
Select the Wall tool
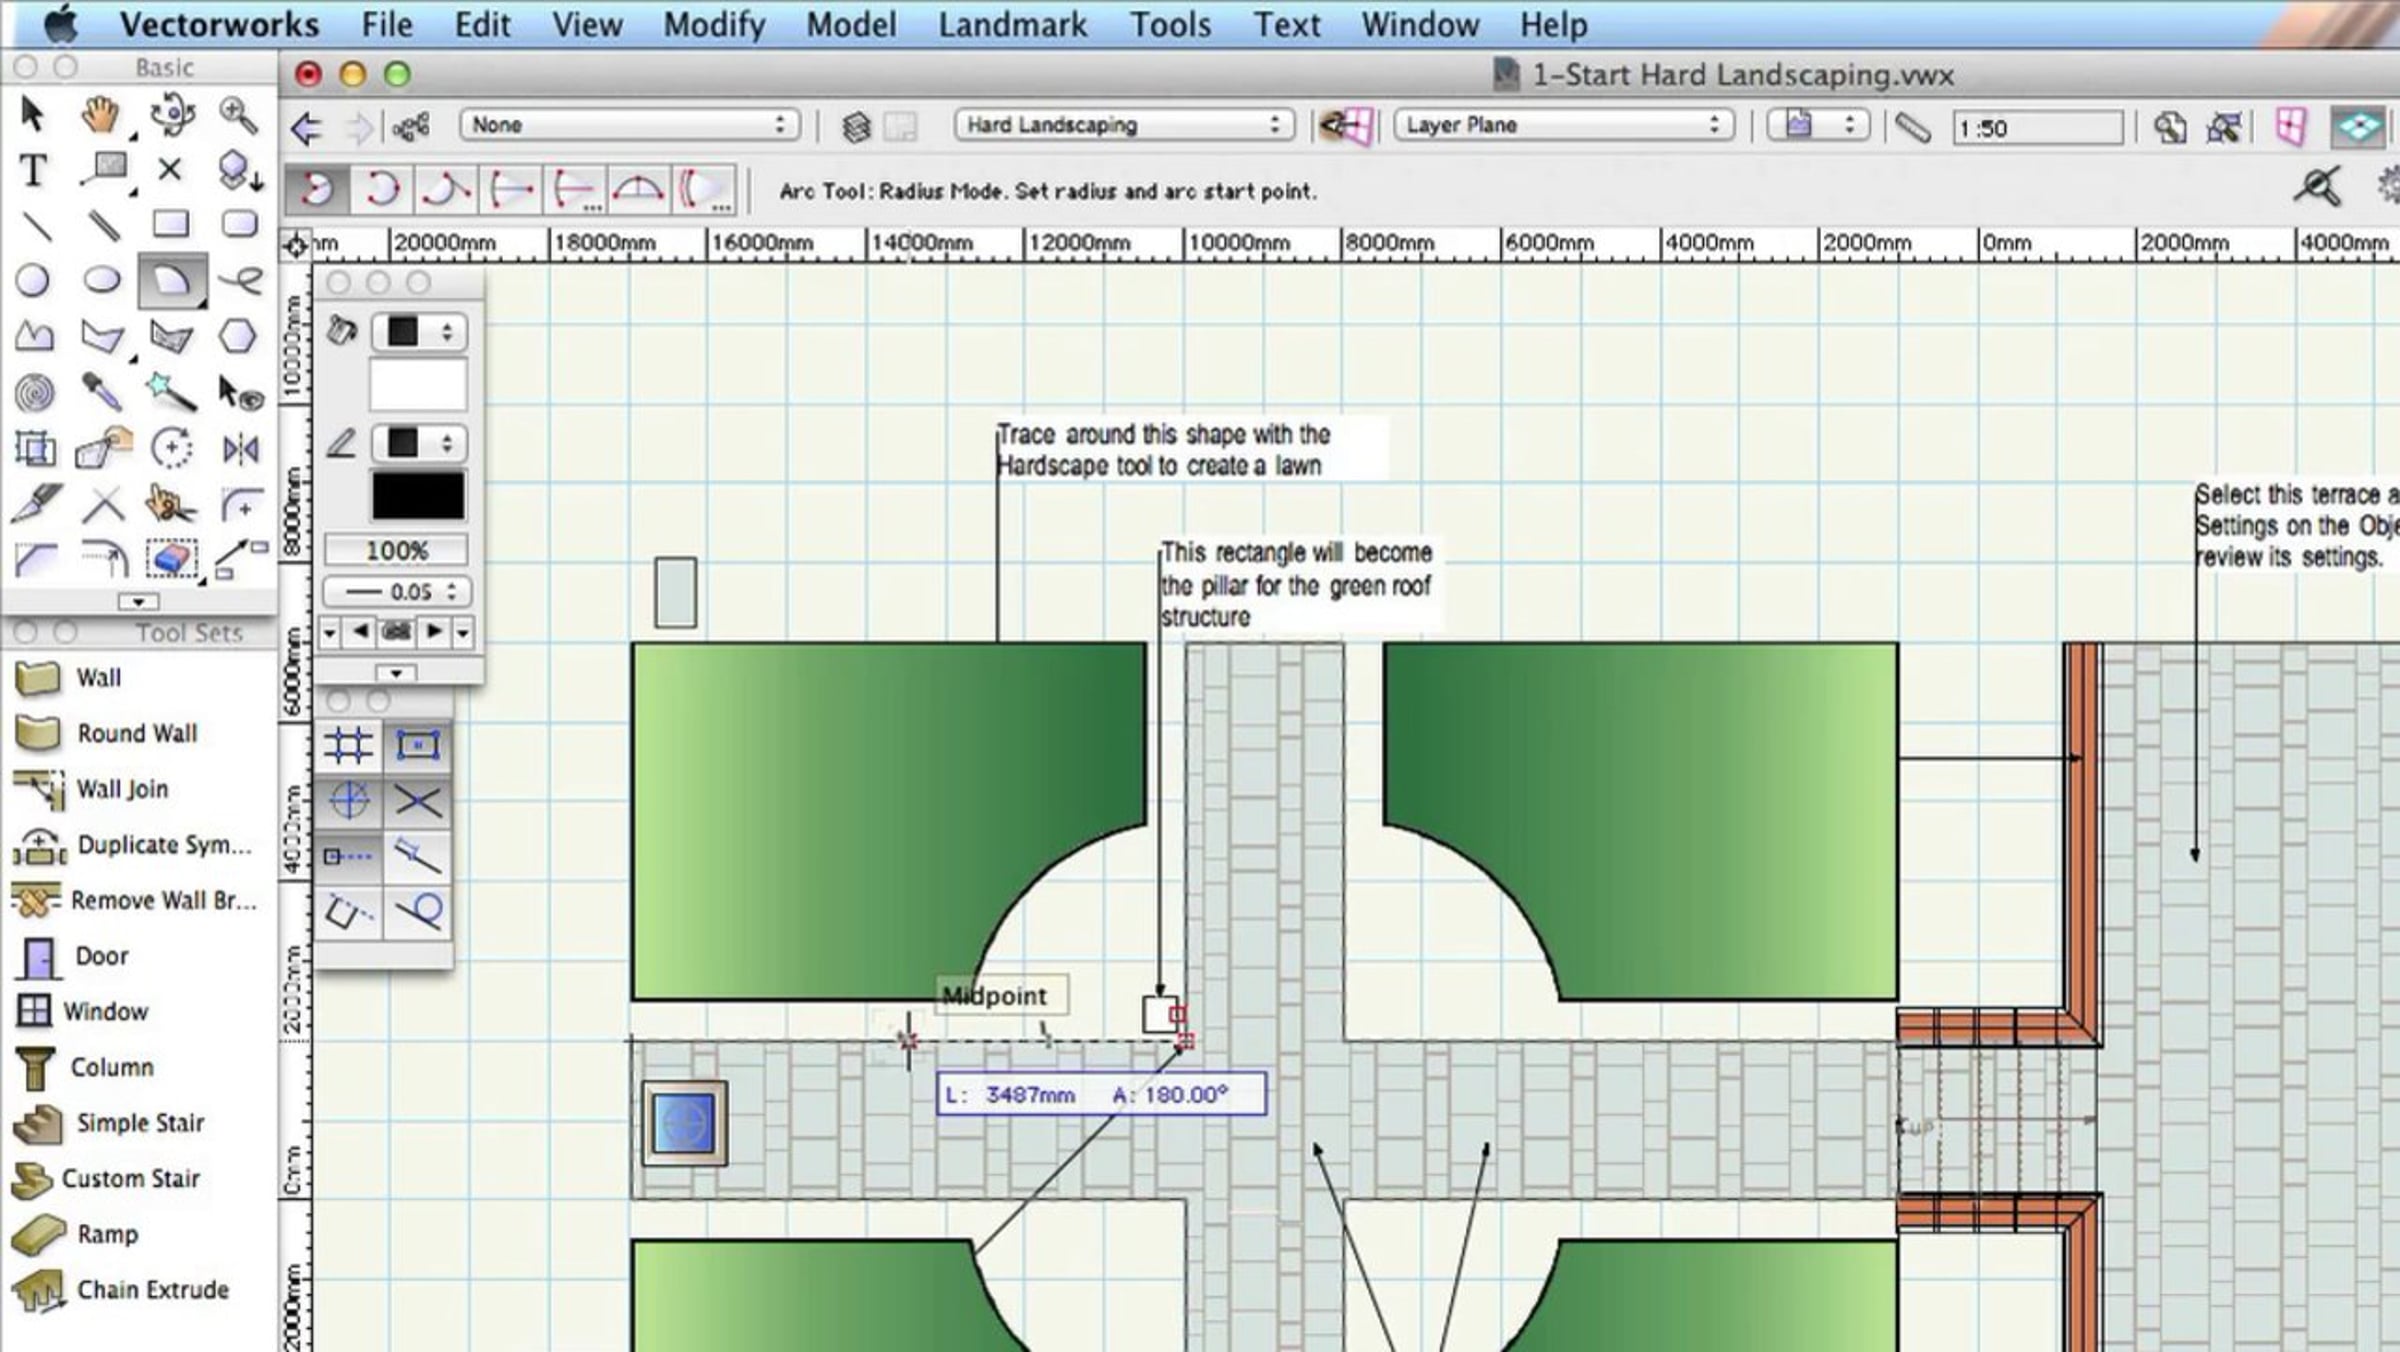point(98,678)
